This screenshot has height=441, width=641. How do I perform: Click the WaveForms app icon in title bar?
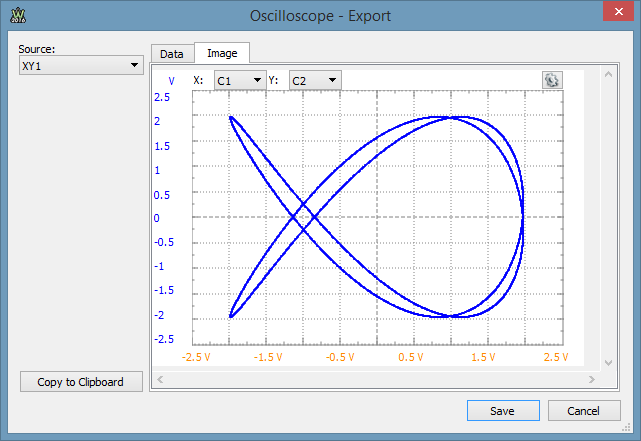pos(18,16)
